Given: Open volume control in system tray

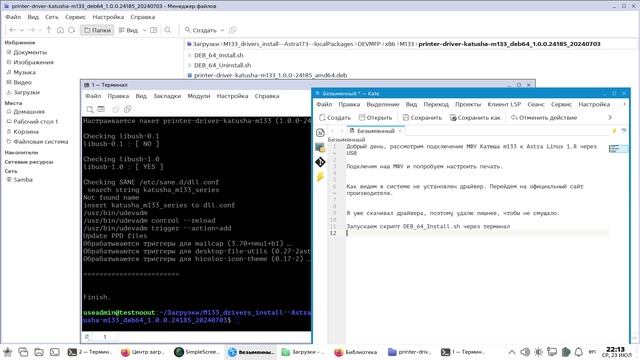Looking at the screenshot, I should point(525,352).
